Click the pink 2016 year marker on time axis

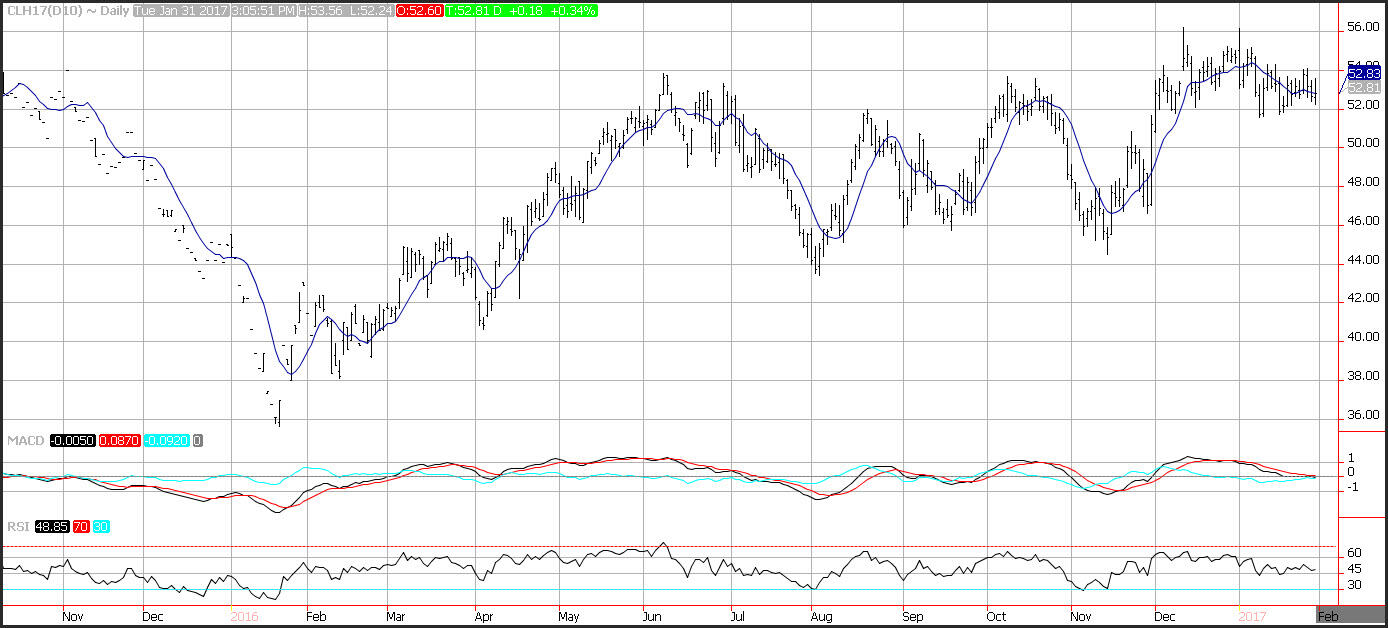tap(246, 617)
